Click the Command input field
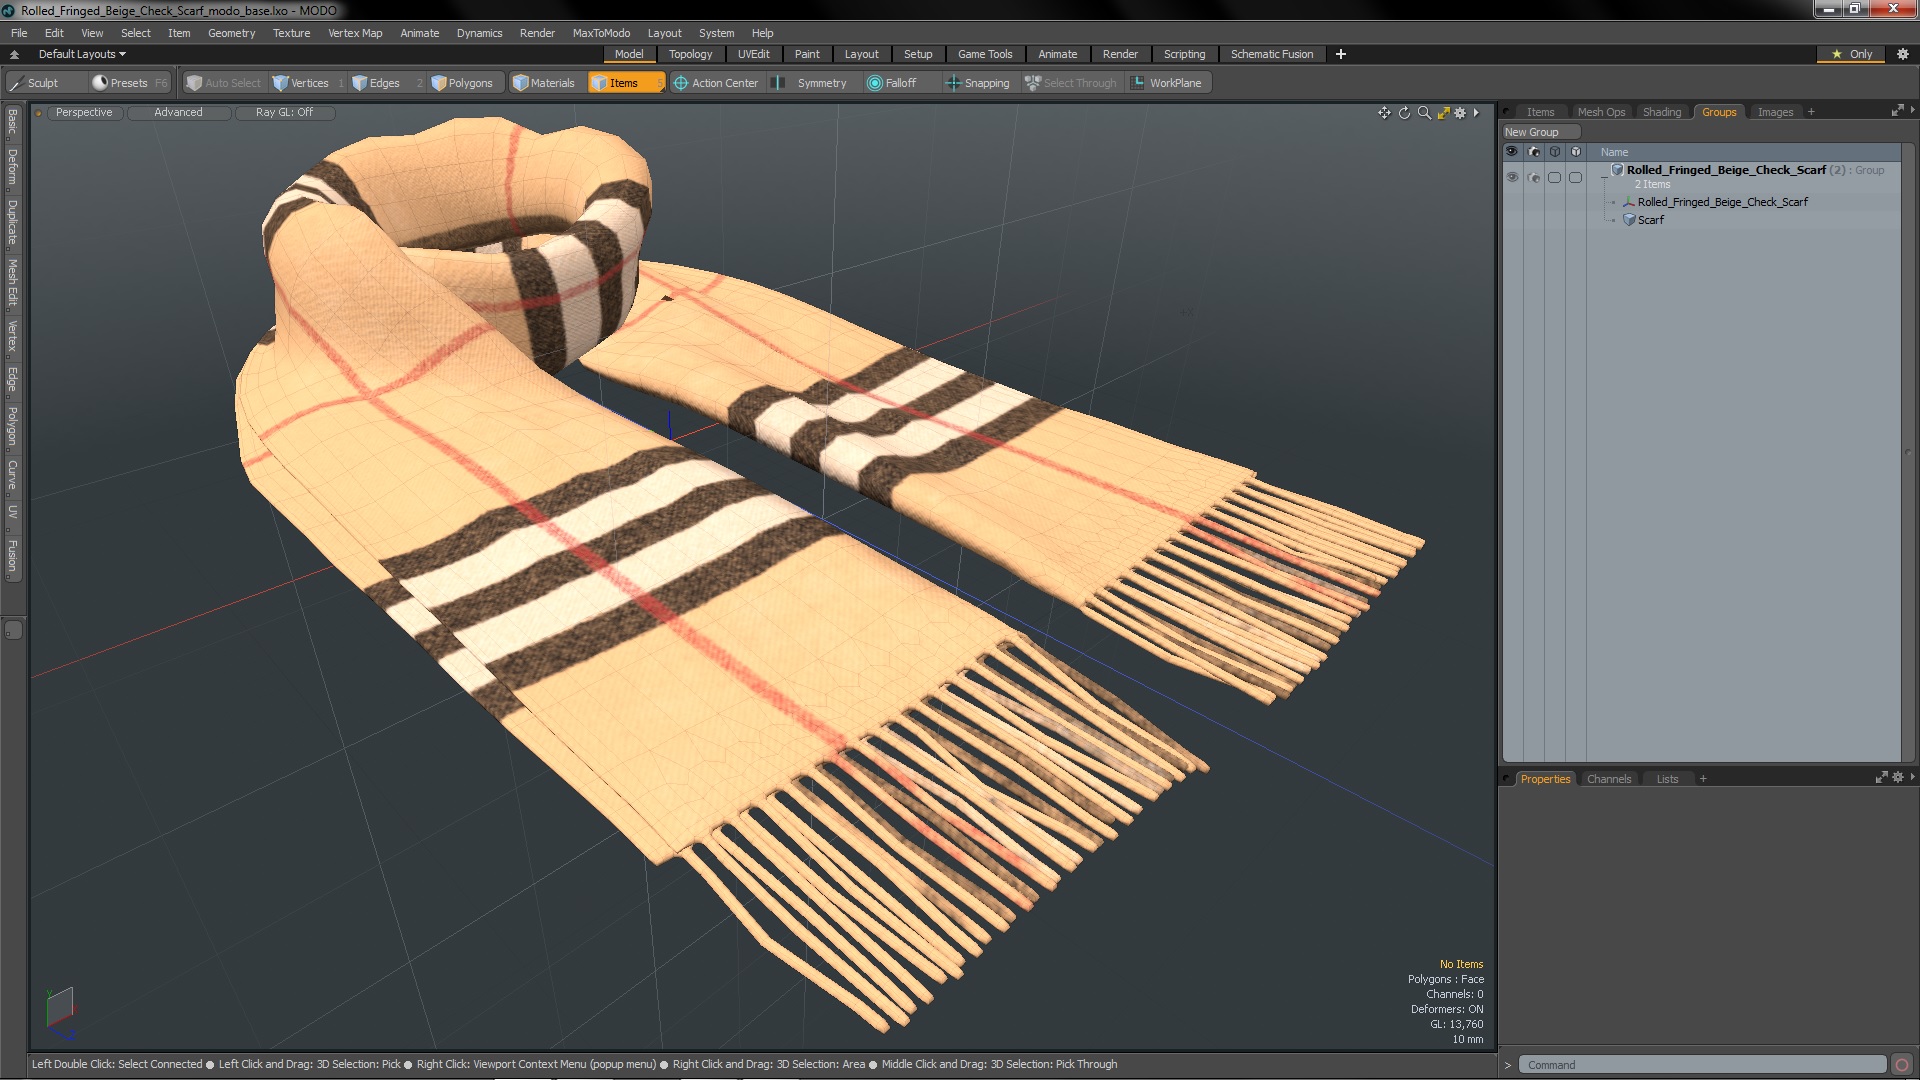Screen dimensions: 1920x1080 [x=1702, y=1065]
